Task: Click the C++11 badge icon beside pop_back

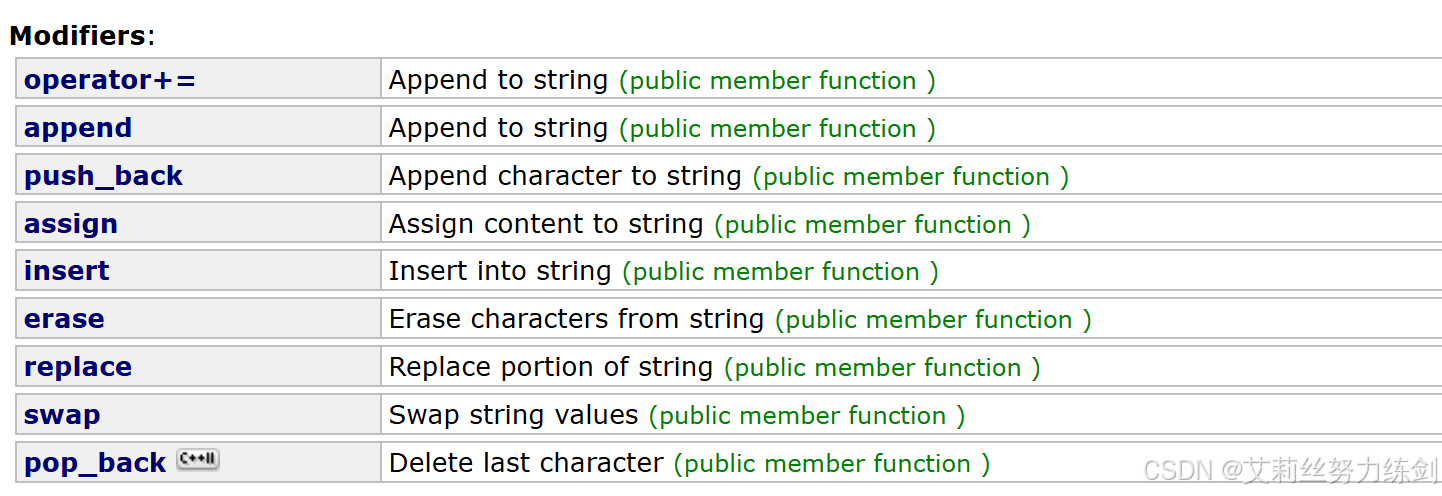Action: (198, 459)
